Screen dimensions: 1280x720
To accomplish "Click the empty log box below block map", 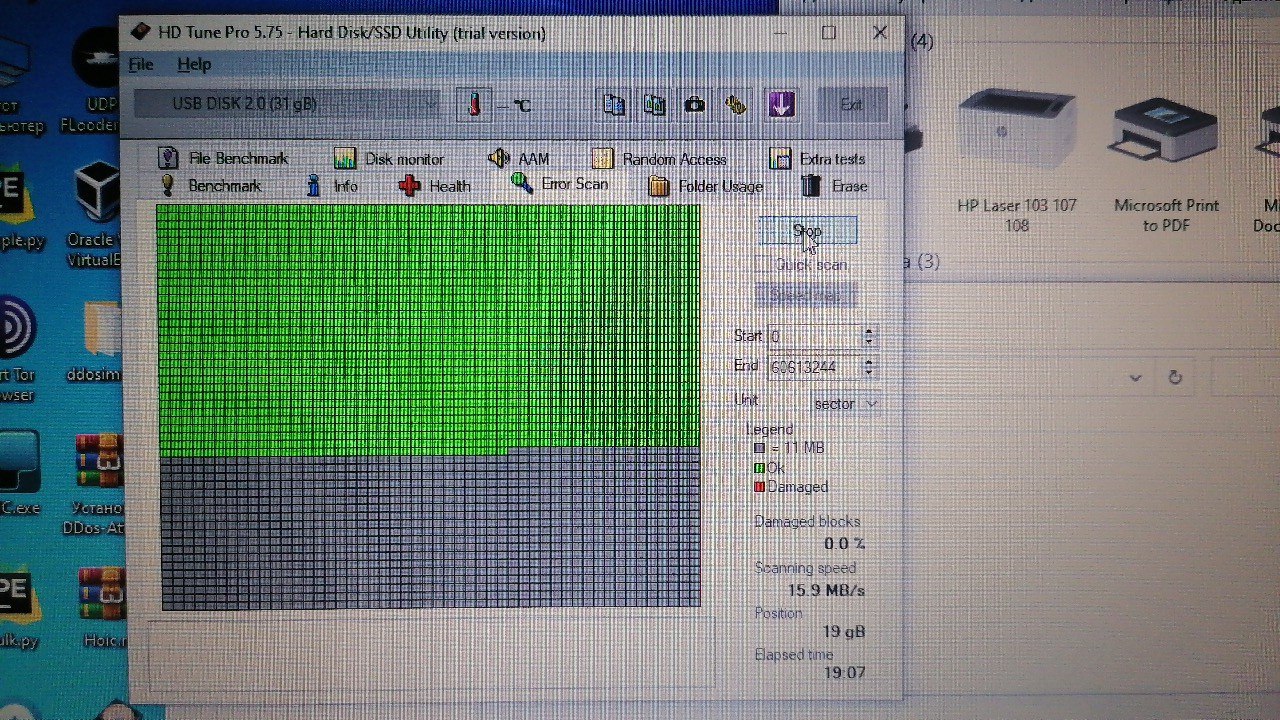I will tap(432, 655).
